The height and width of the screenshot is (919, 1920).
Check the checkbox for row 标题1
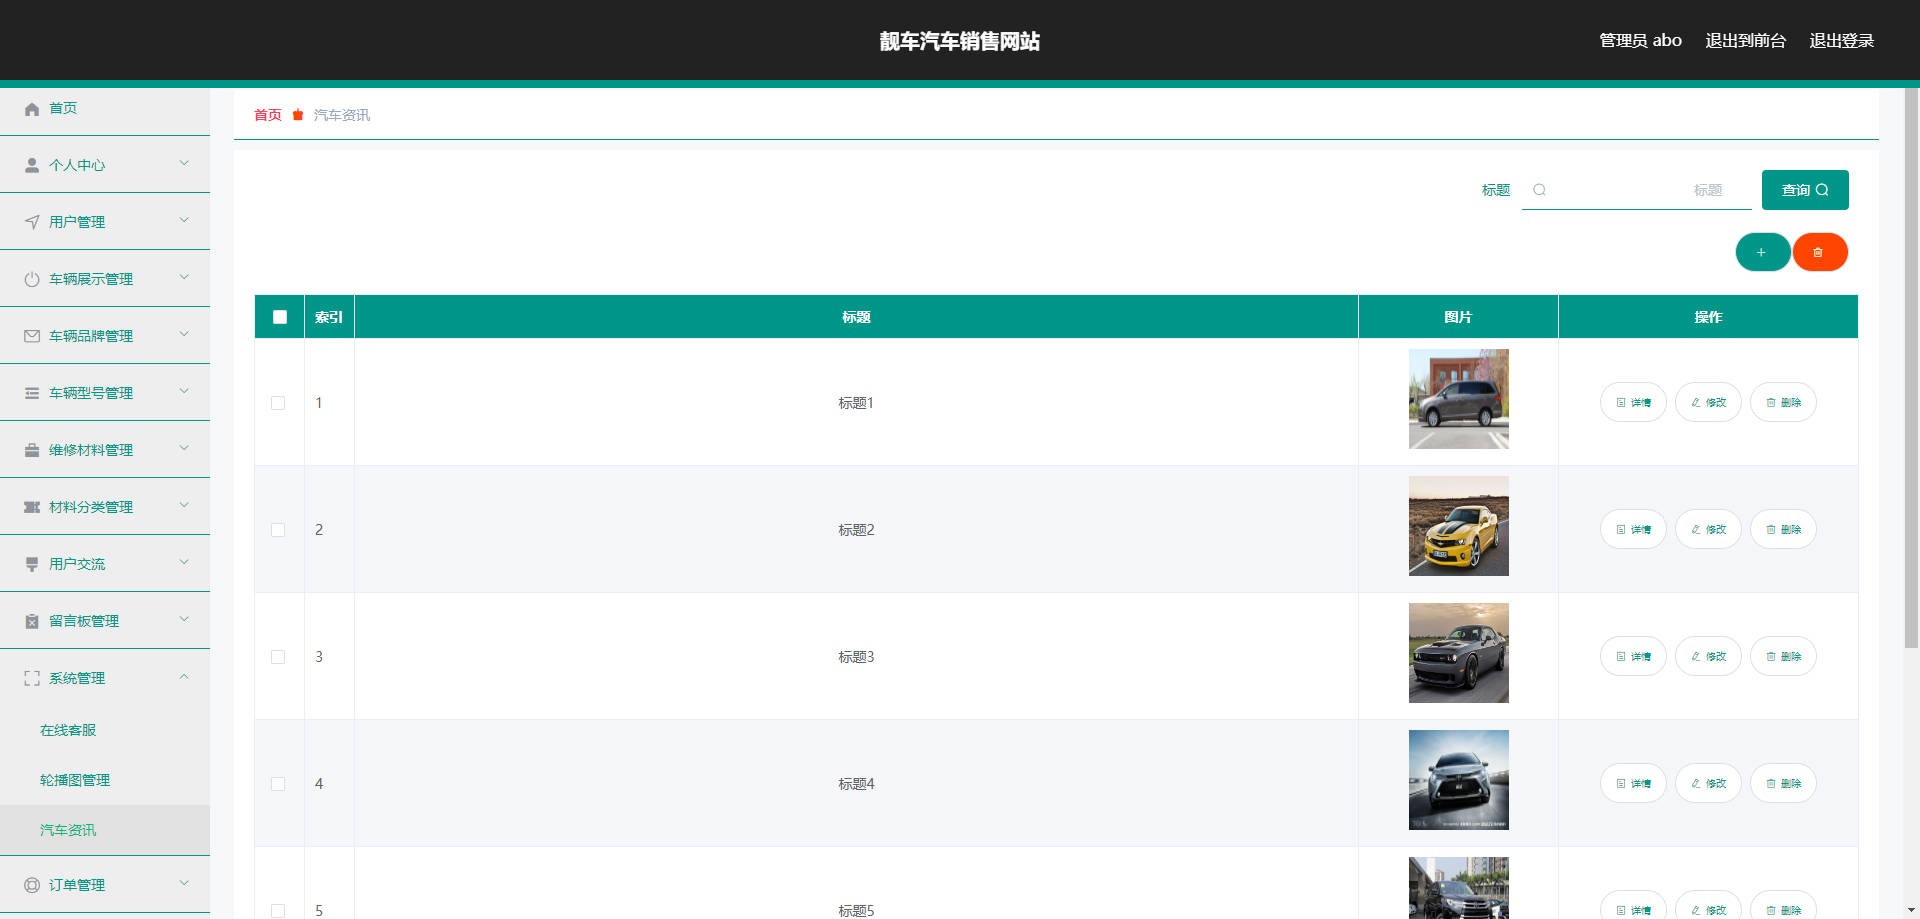[x=278, y=403]
